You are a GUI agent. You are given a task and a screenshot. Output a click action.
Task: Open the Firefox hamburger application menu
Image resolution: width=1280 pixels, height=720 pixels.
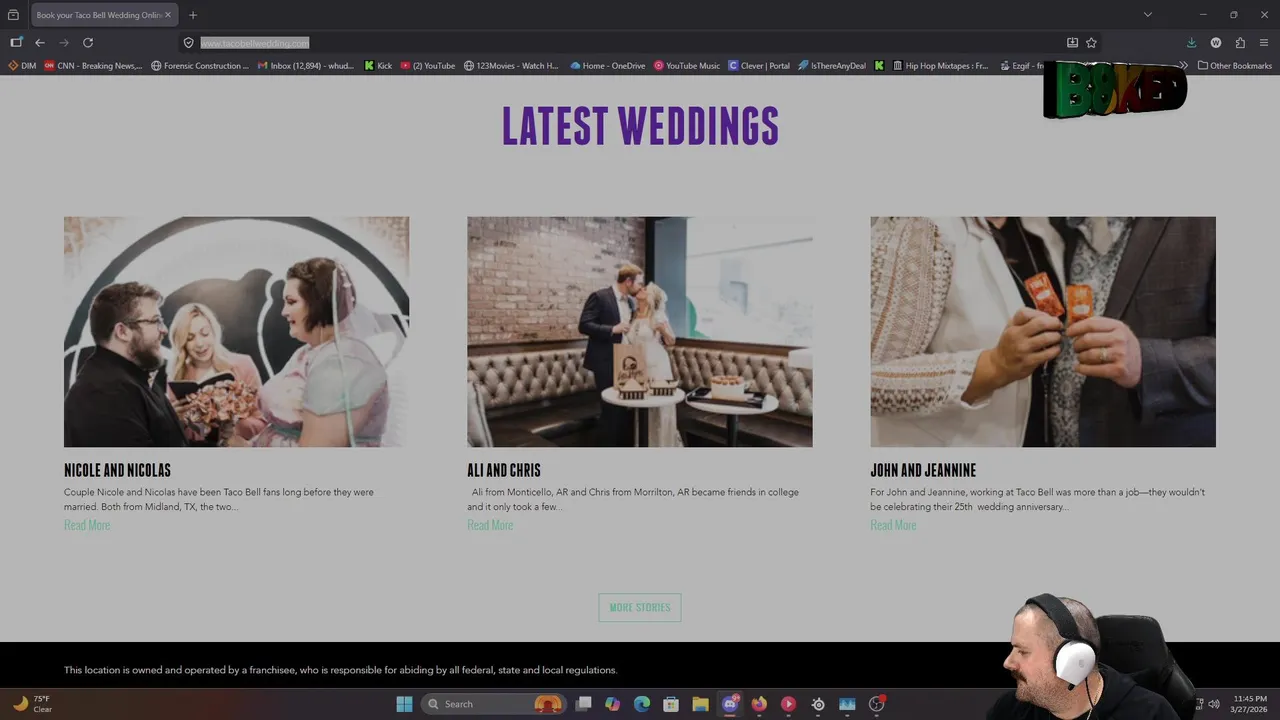pyautogui.click(x=1264, y=43)
